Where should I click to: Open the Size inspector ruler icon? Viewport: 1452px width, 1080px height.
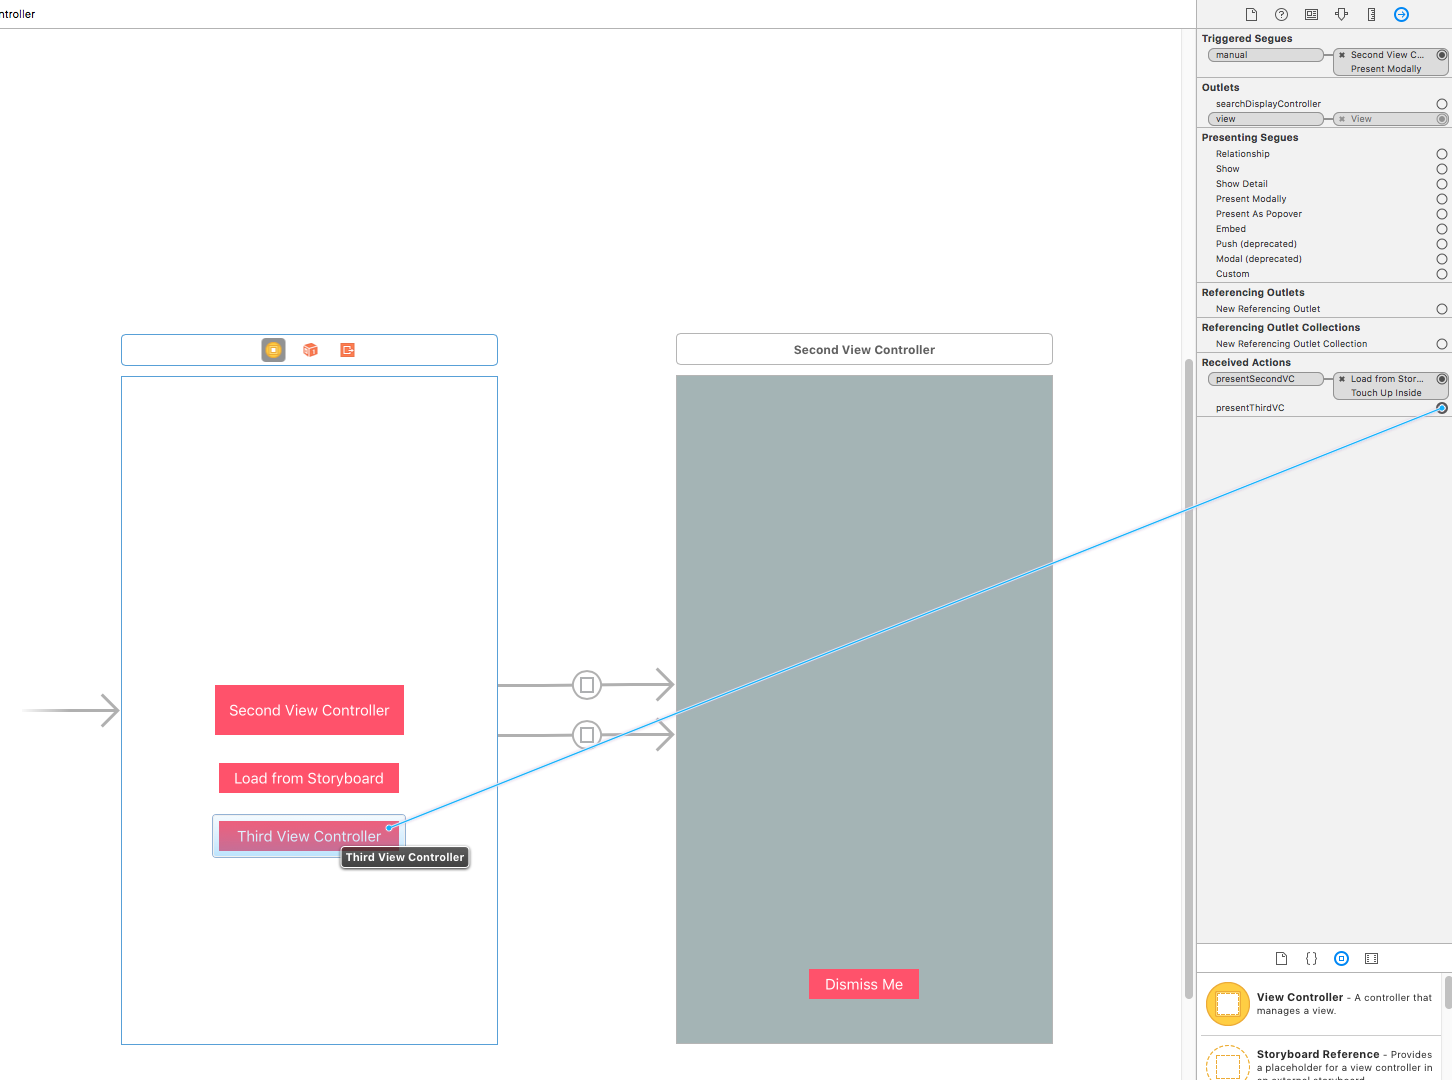[1371, 14]
